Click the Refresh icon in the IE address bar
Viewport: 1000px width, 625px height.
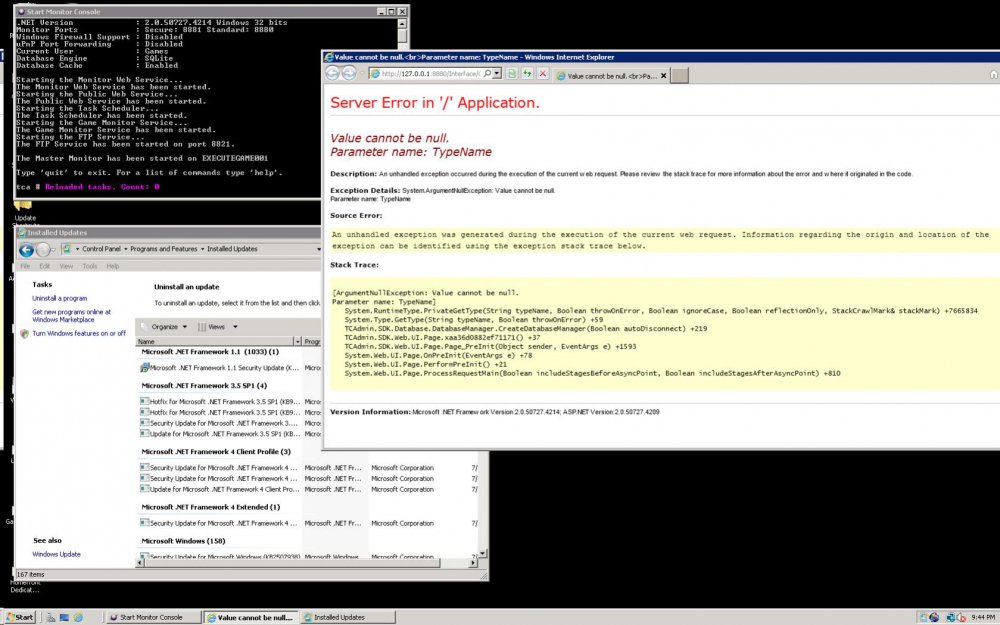coord(528,72)
